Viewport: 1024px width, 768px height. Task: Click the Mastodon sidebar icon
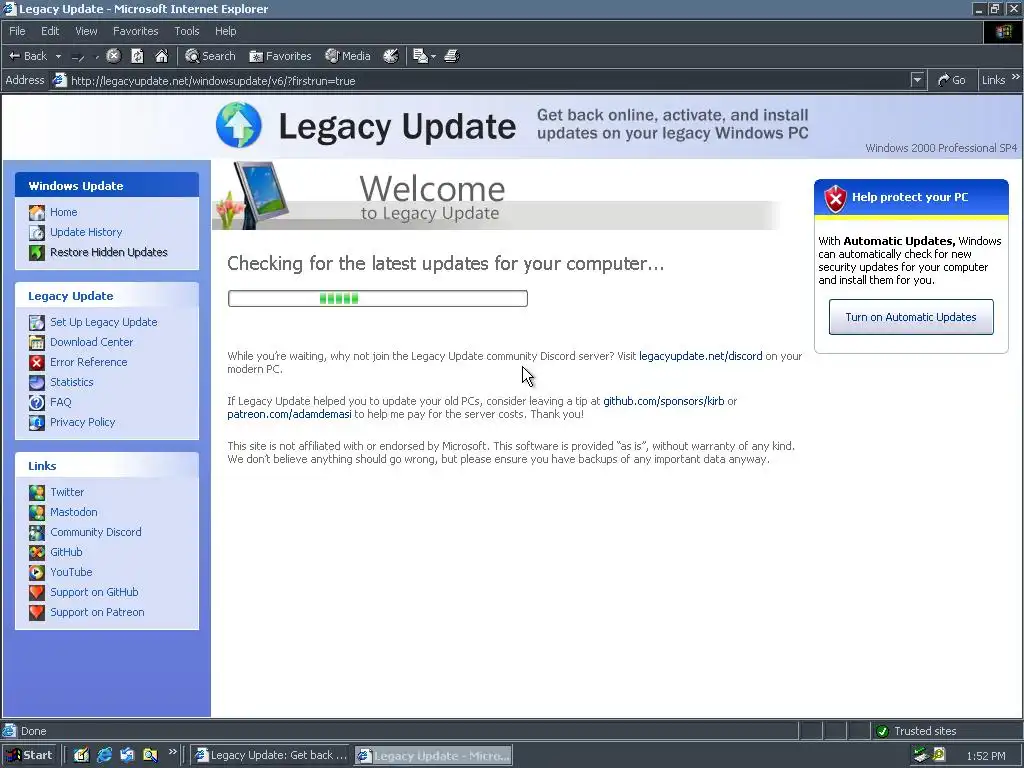[x=37, y=512]
